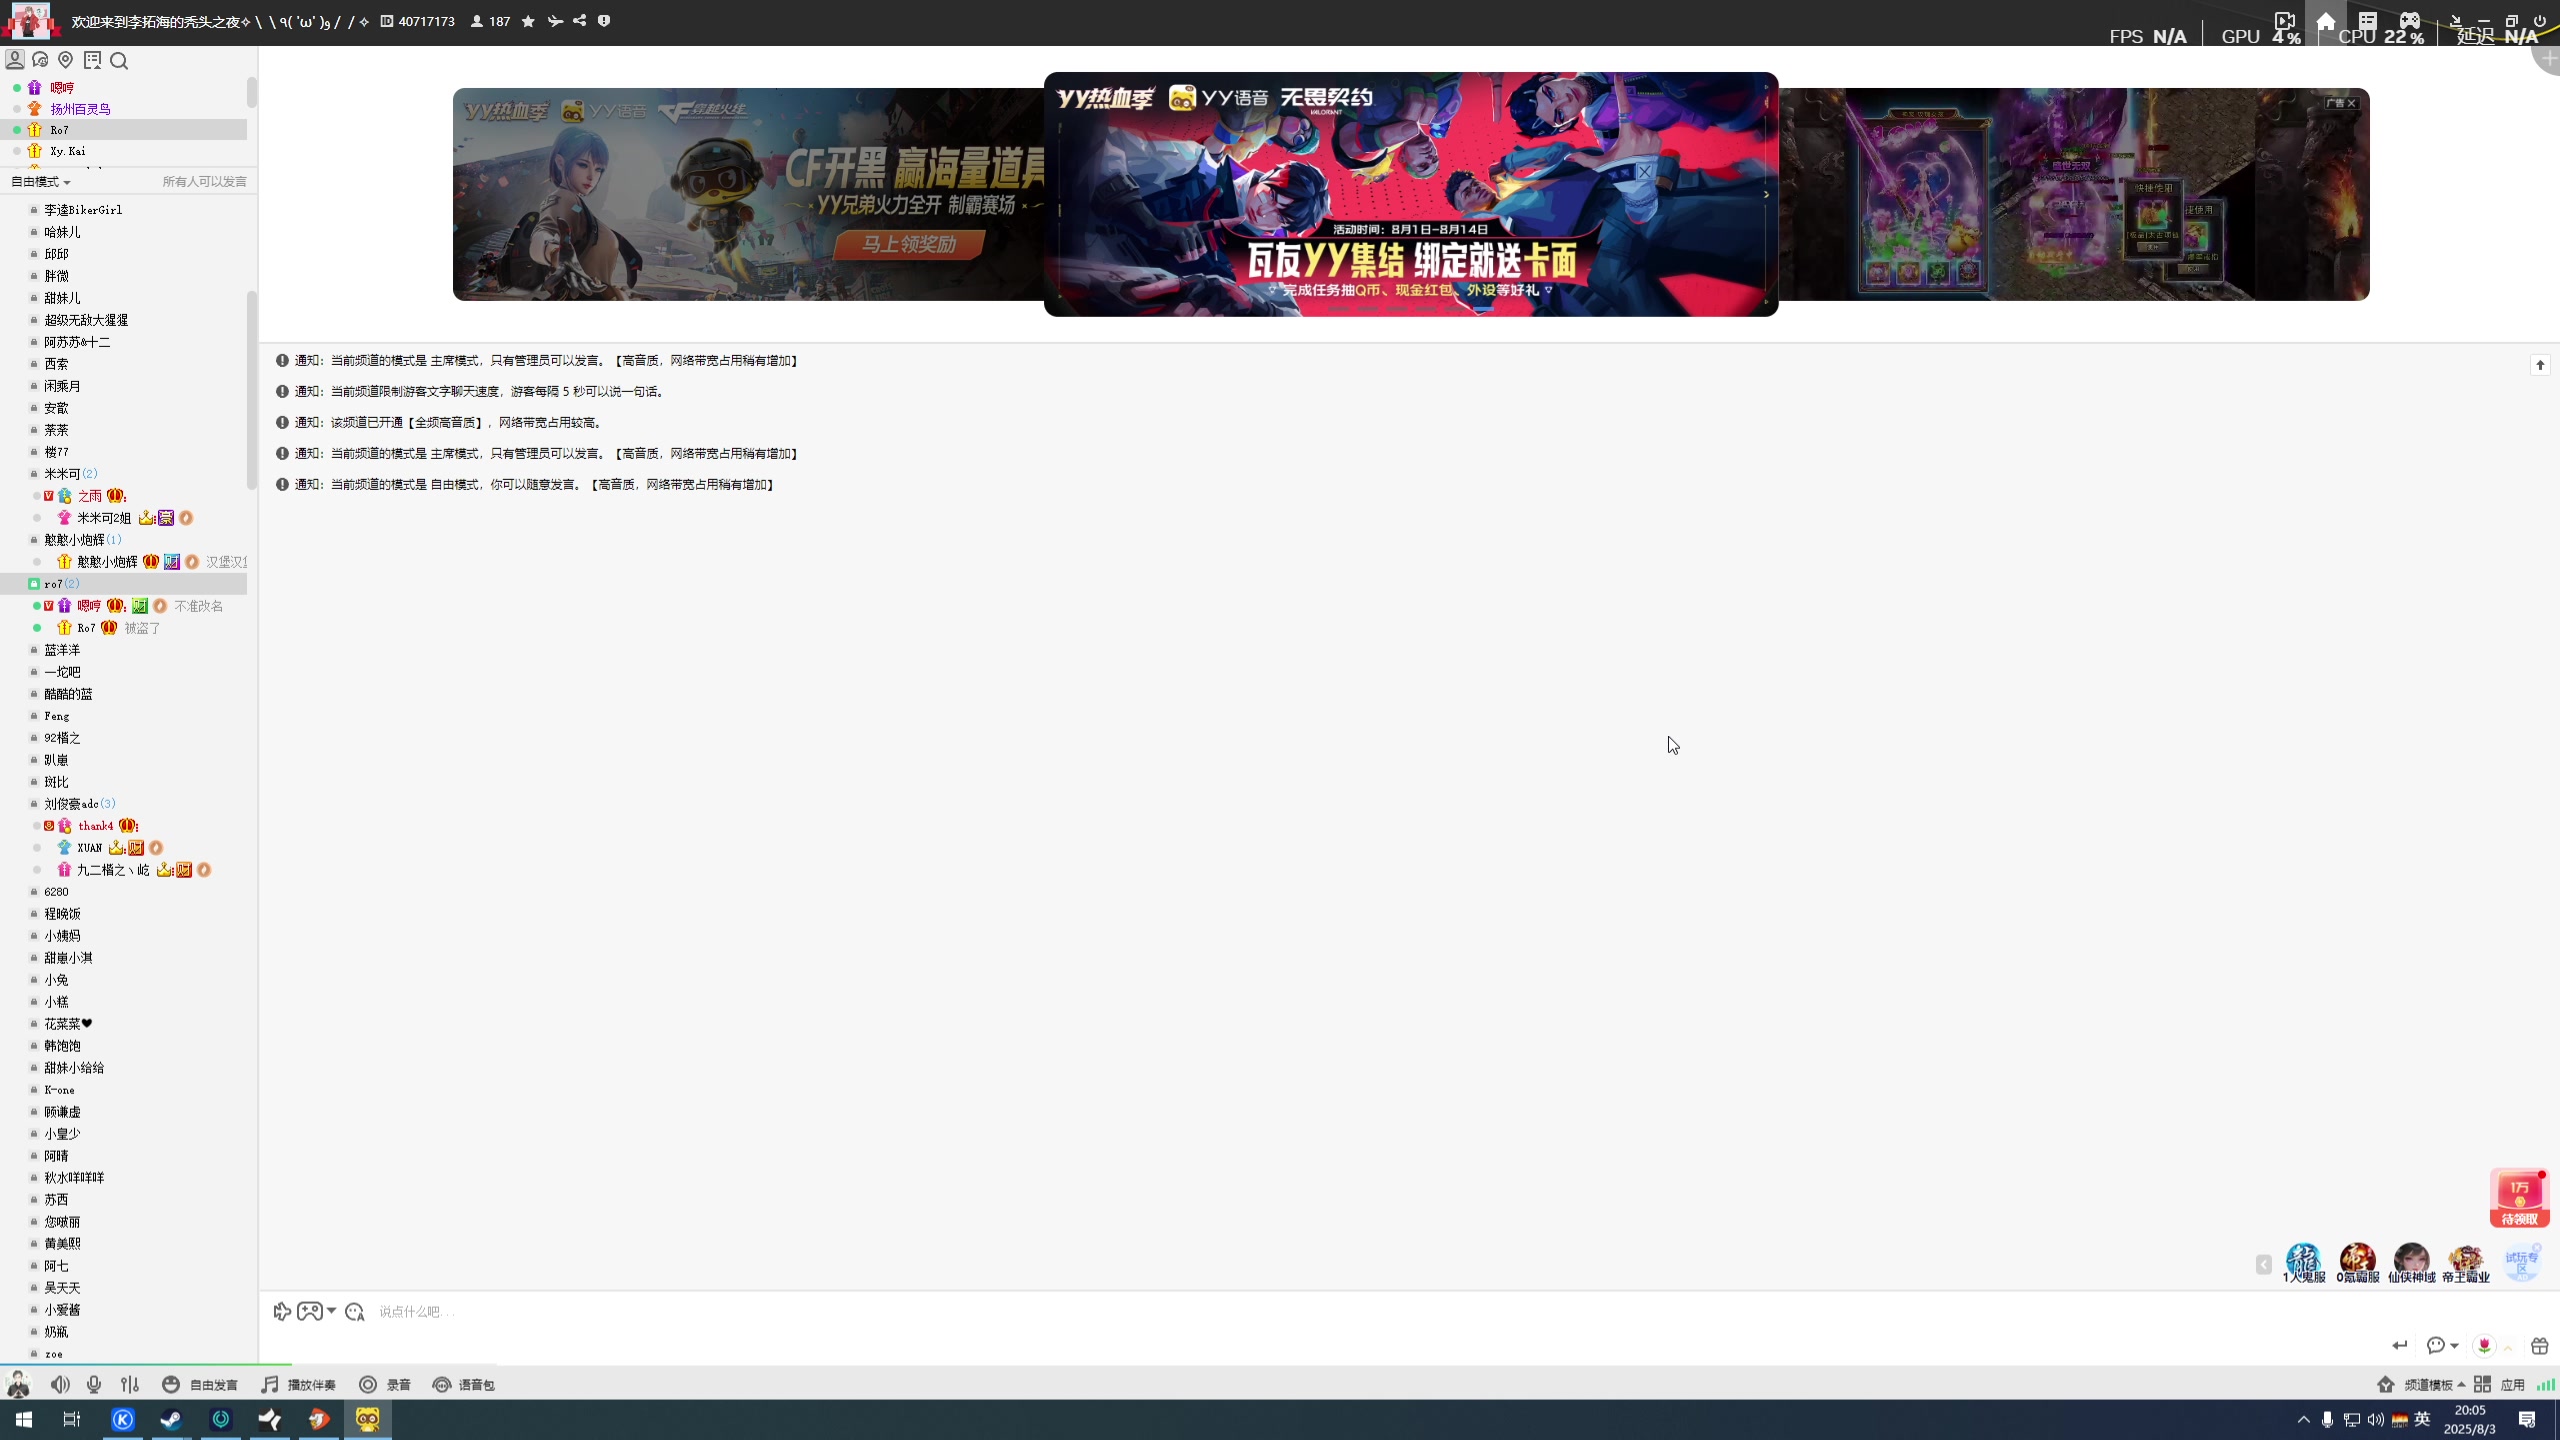The width and height of the screenshot is (2560, 1440).
Task: Click the green network signal bars icon
Action: pos(2546,1384)
